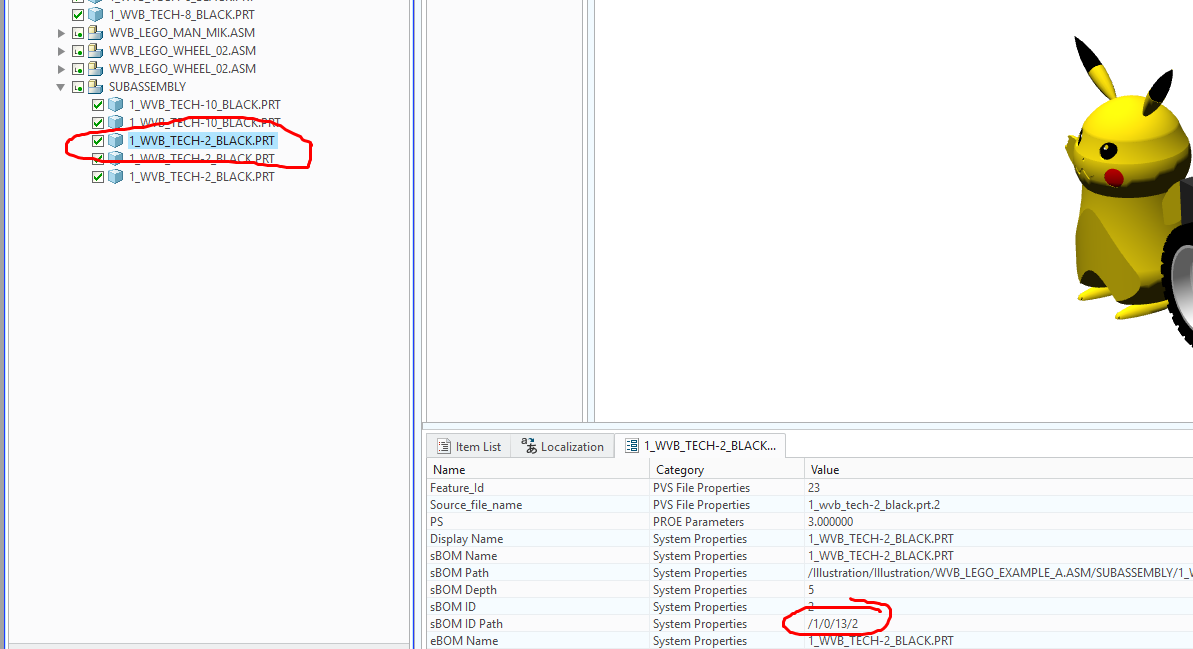1193x649 pixels.
Task: Select the sBOM Path property row
Action: (810, 573)
